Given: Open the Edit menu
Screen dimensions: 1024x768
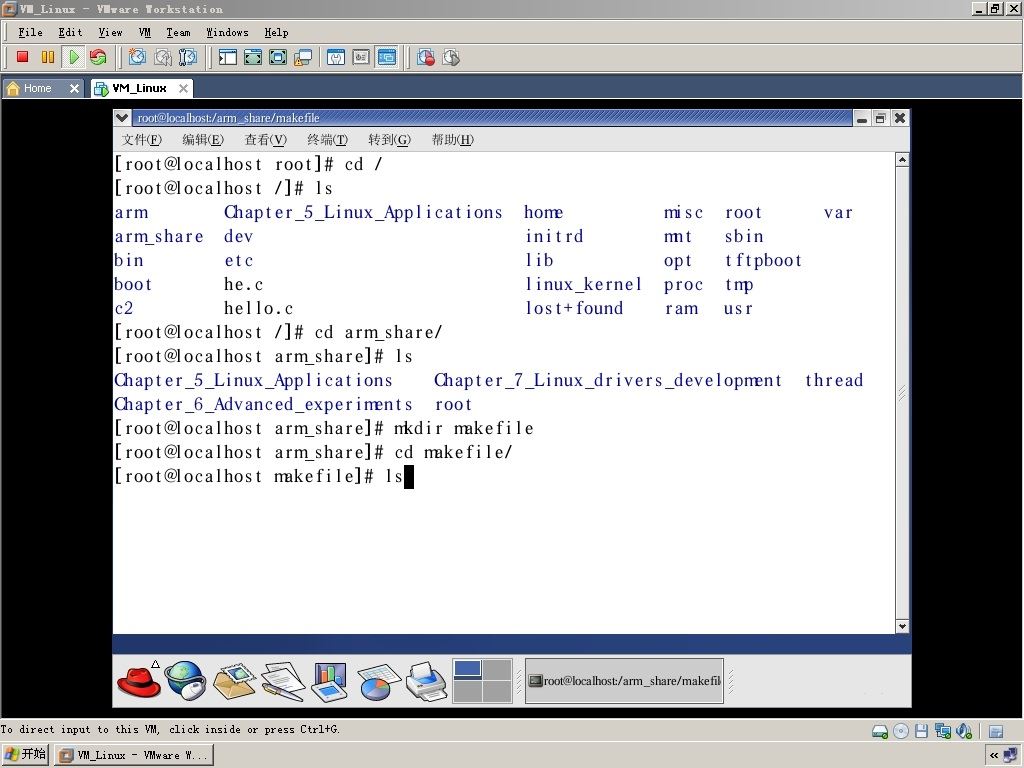Looking at the screenshot, I should [x=70, y=33].
